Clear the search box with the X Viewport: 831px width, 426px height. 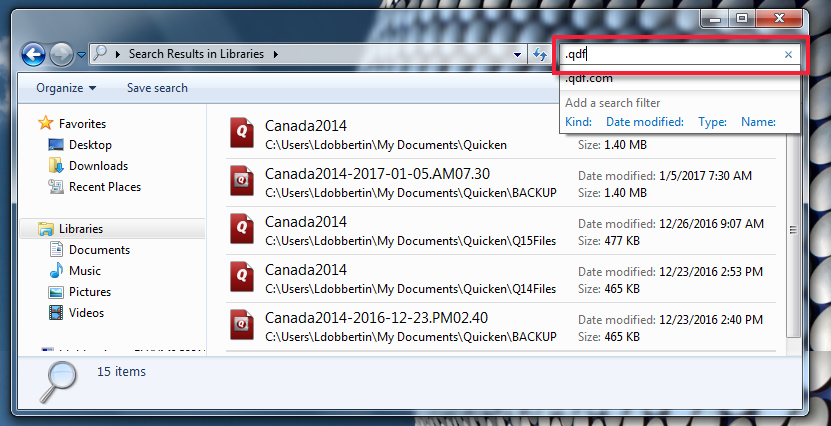pyautogui.click(x=788, y=55)
